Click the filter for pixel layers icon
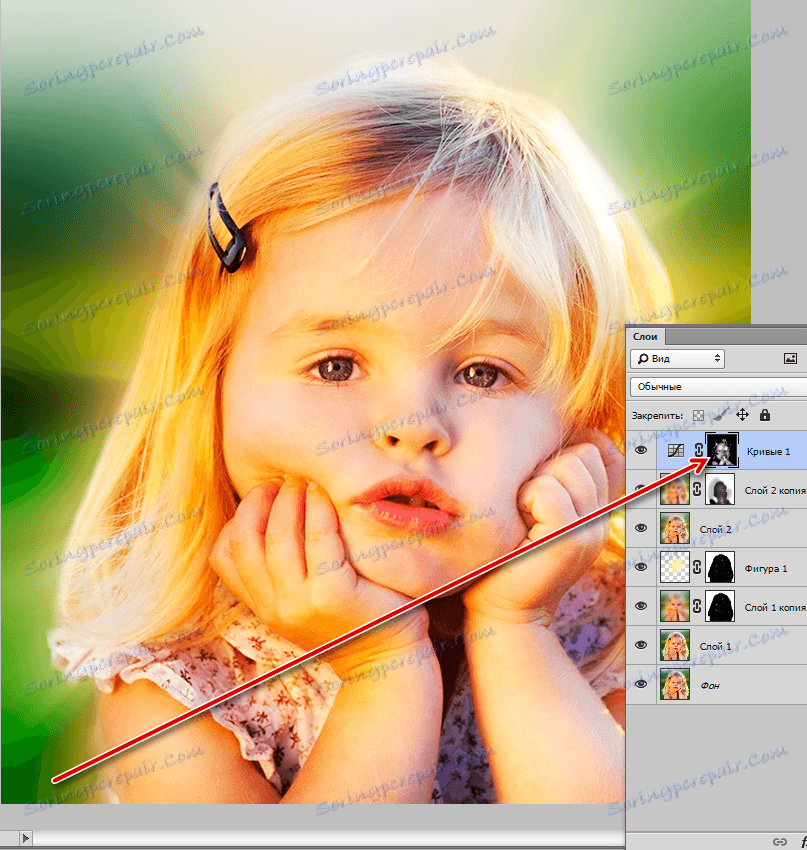Viewport: 807px width, 850px height. pyautogui.click(x=790, y=358)
